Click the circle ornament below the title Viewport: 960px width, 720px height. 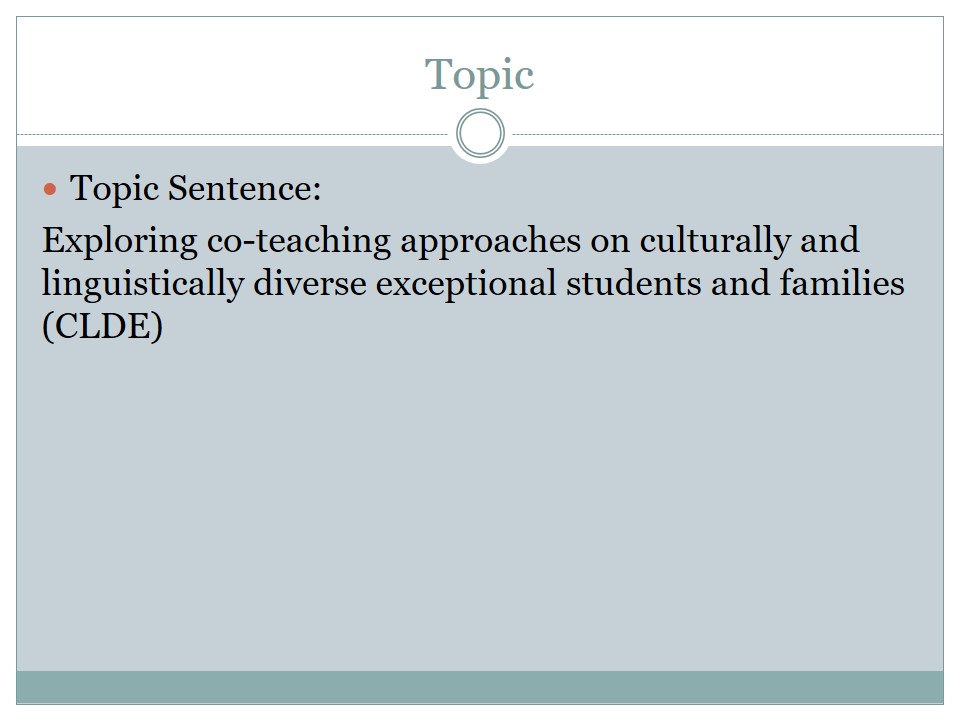click(480, 134)
